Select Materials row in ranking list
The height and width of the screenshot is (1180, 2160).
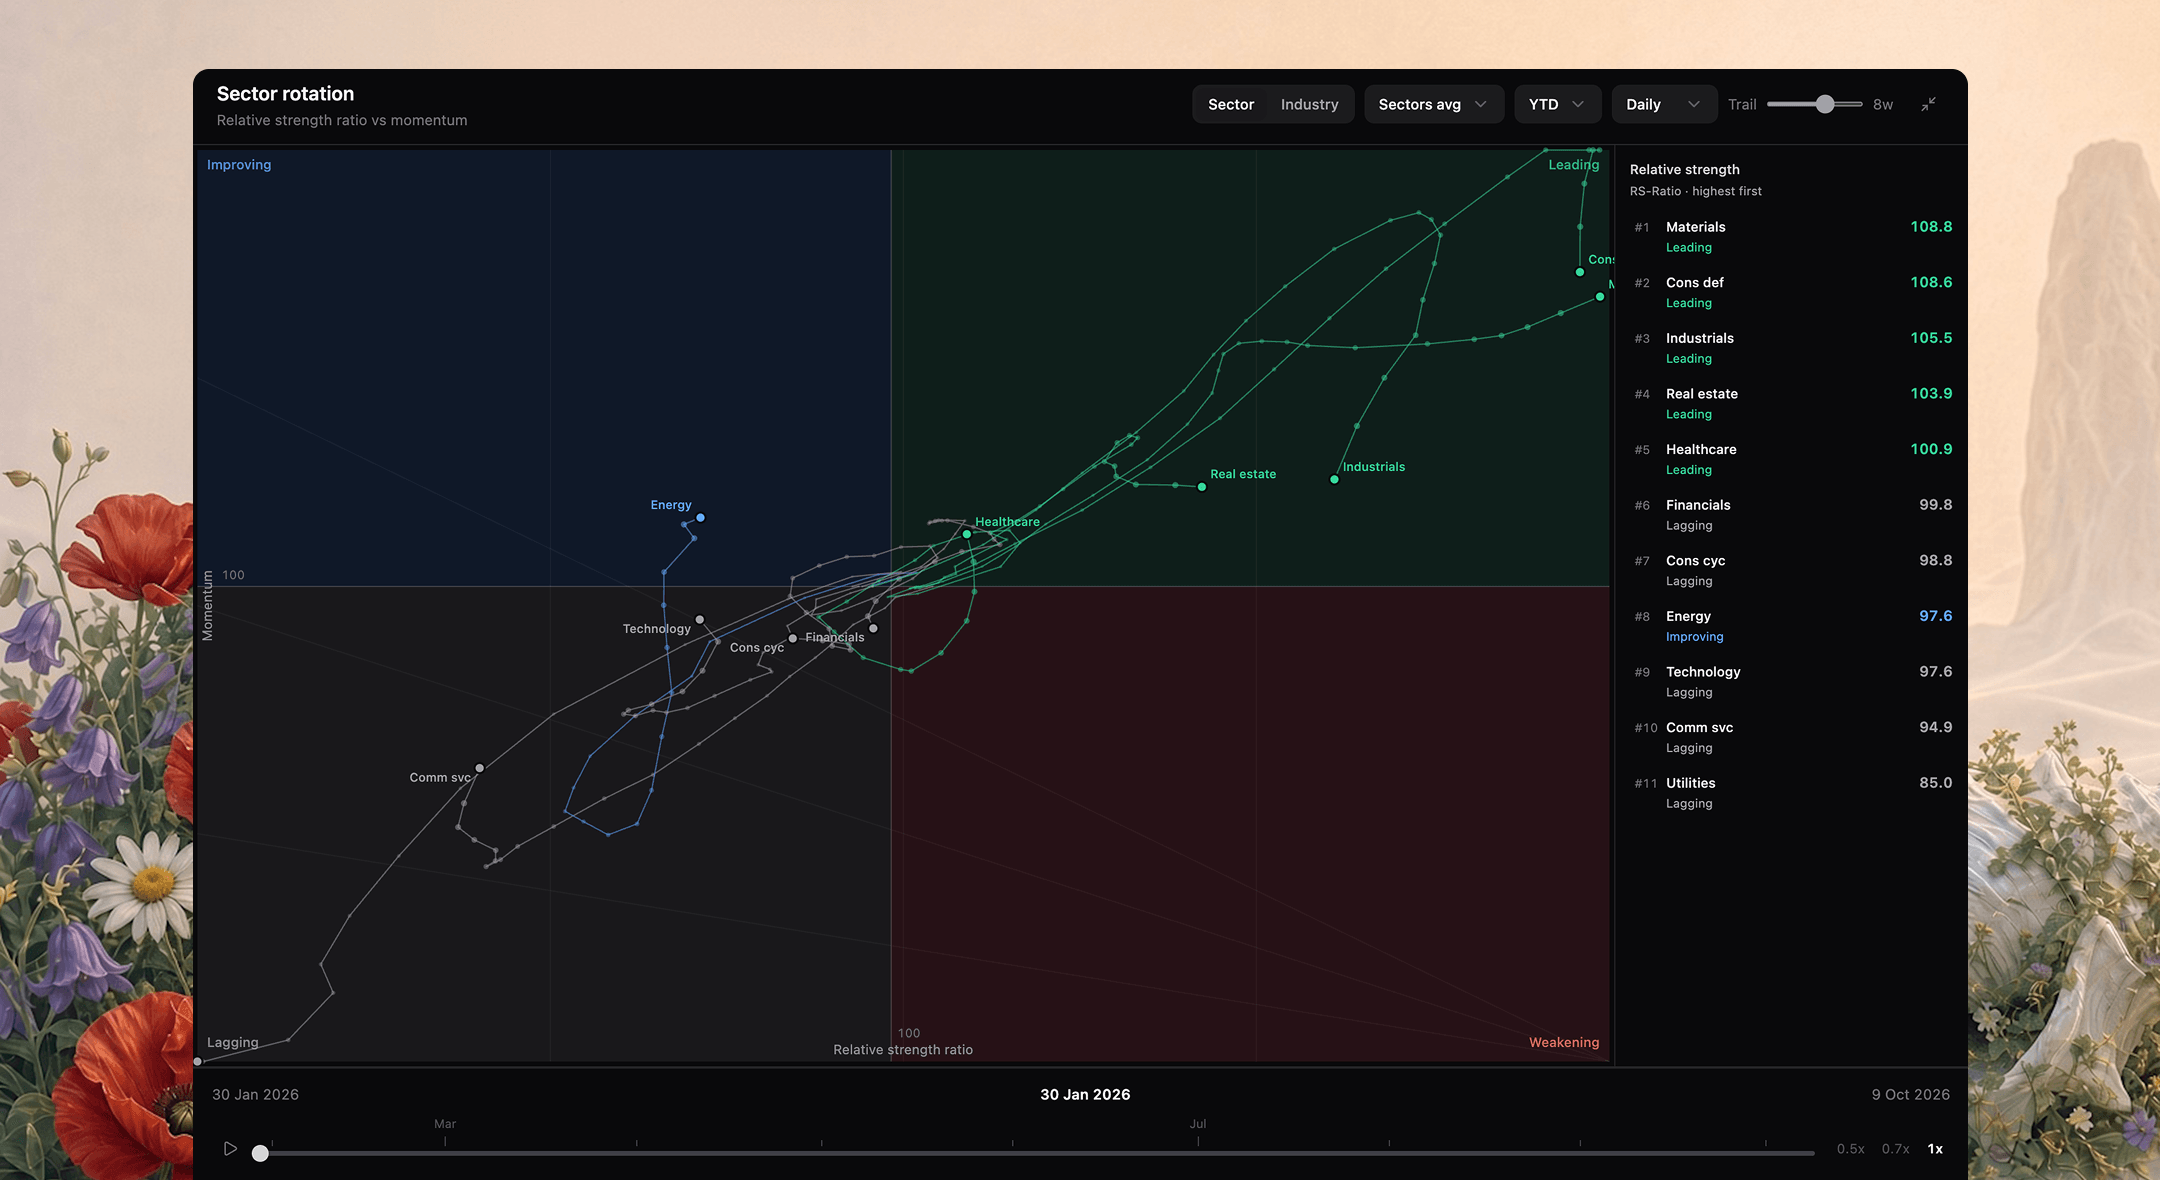tap(1792, 237)
